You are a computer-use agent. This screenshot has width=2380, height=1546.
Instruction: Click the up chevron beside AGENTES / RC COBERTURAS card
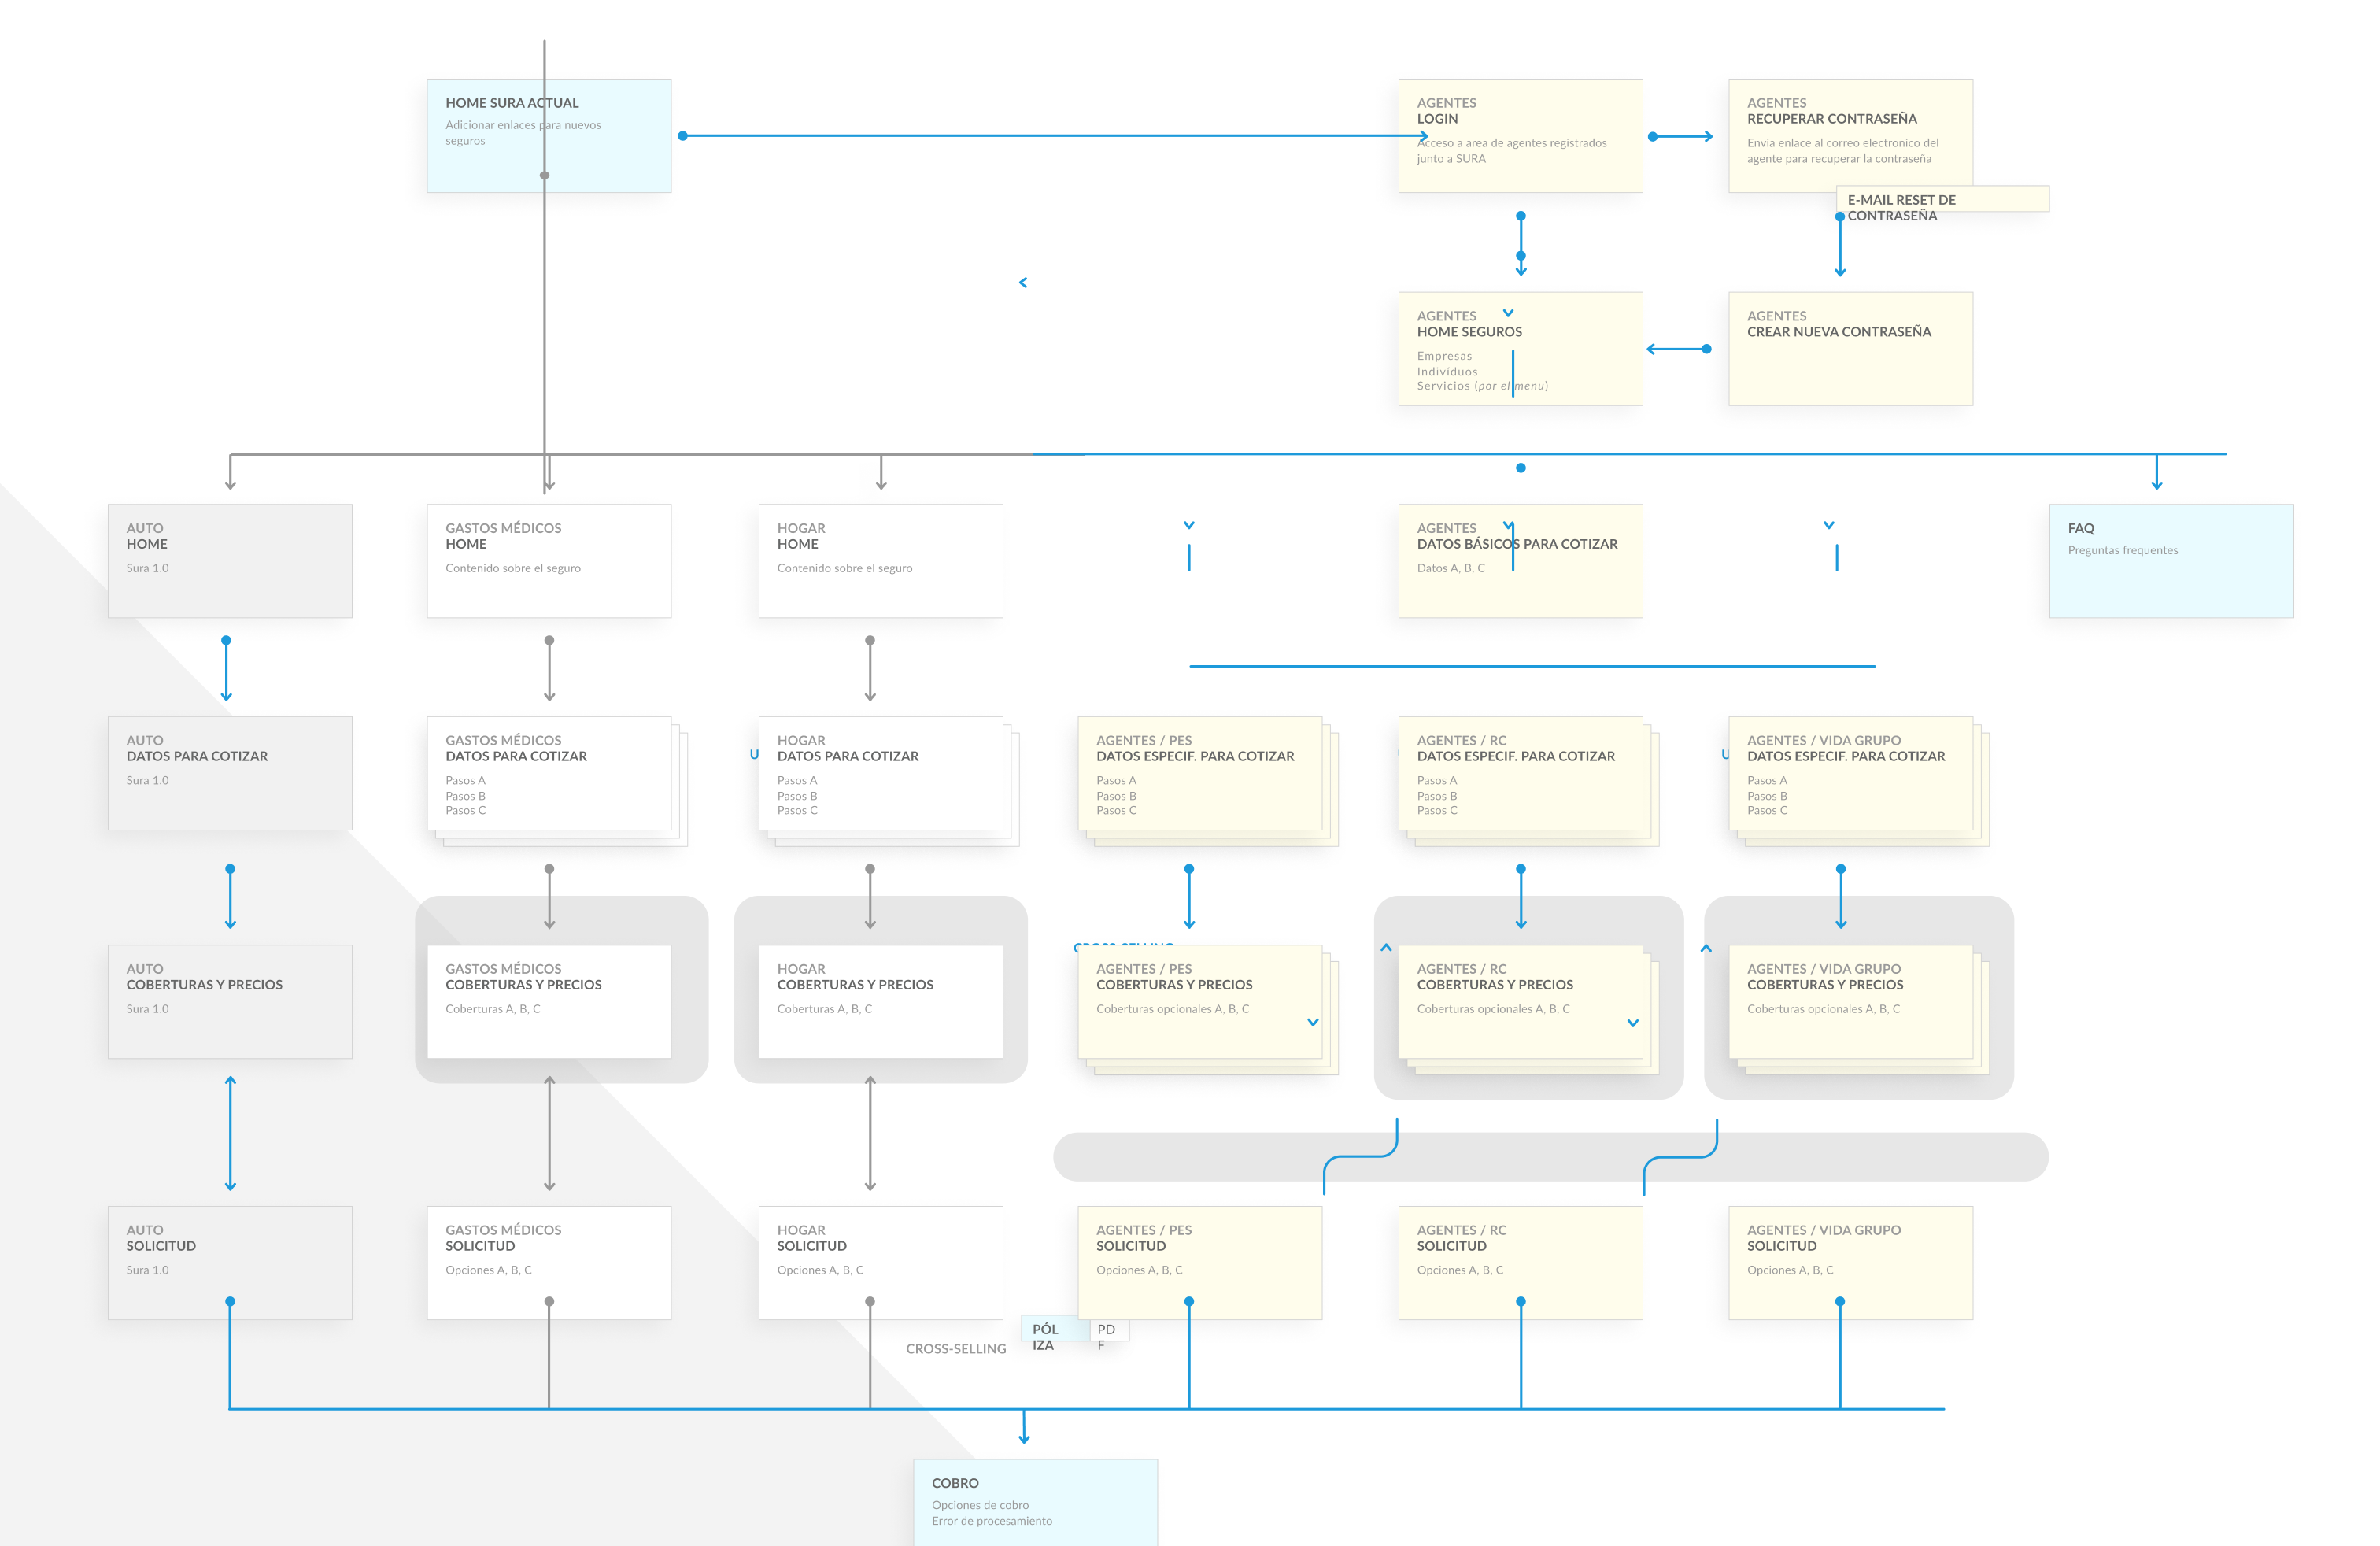click(1386, 947)
